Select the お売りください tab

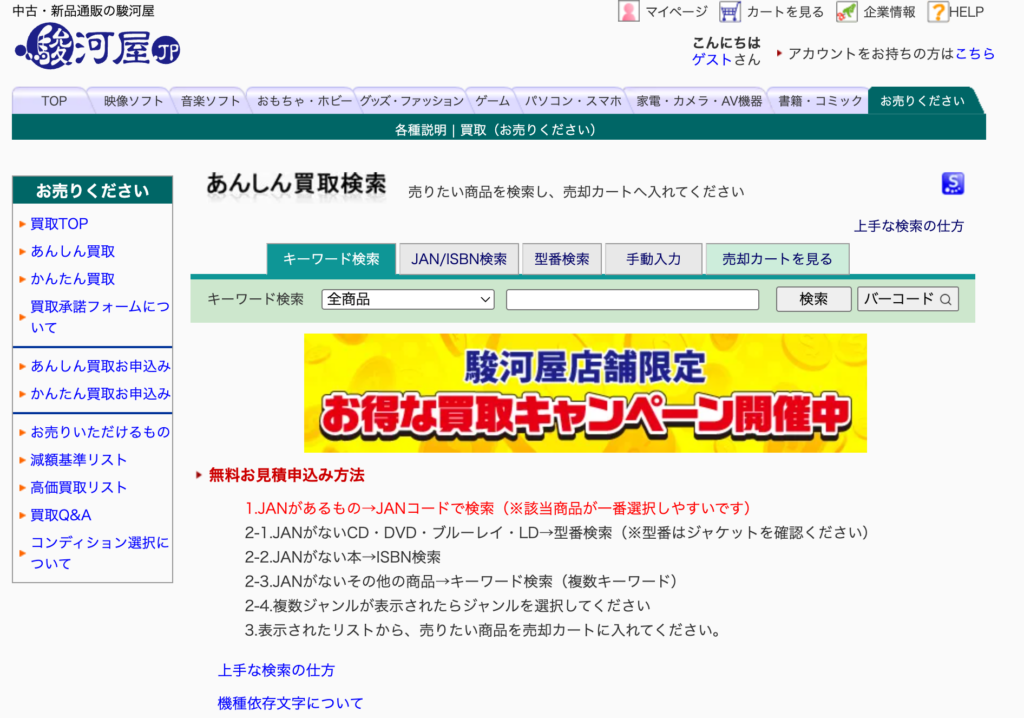point(922,101)
